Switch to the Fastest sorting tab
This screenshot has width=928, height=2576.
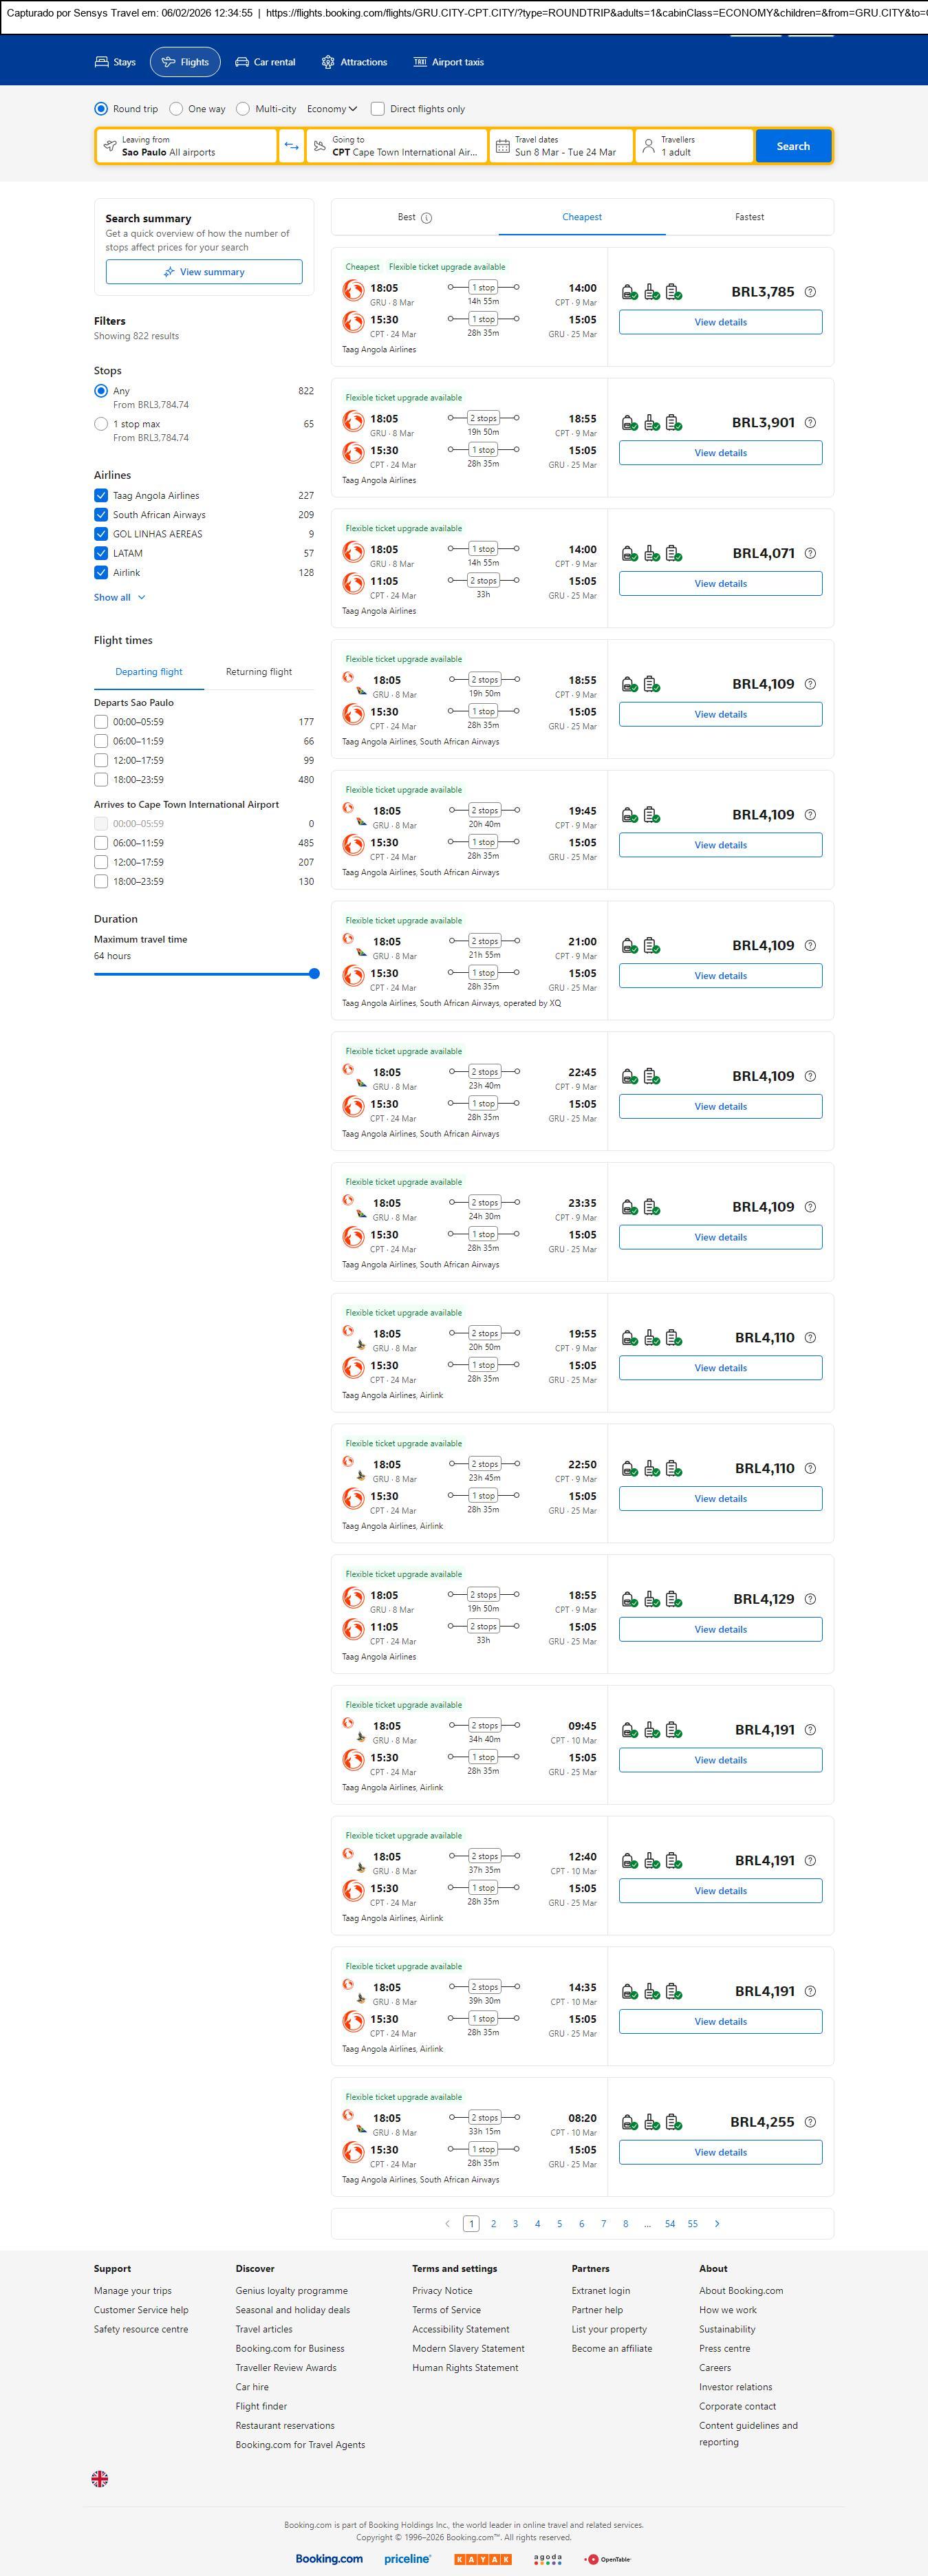tap(749, 217)
